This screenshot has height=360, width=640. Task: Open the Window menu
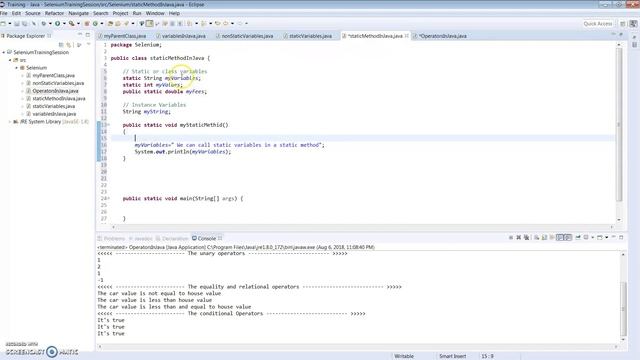coord(155,13)
